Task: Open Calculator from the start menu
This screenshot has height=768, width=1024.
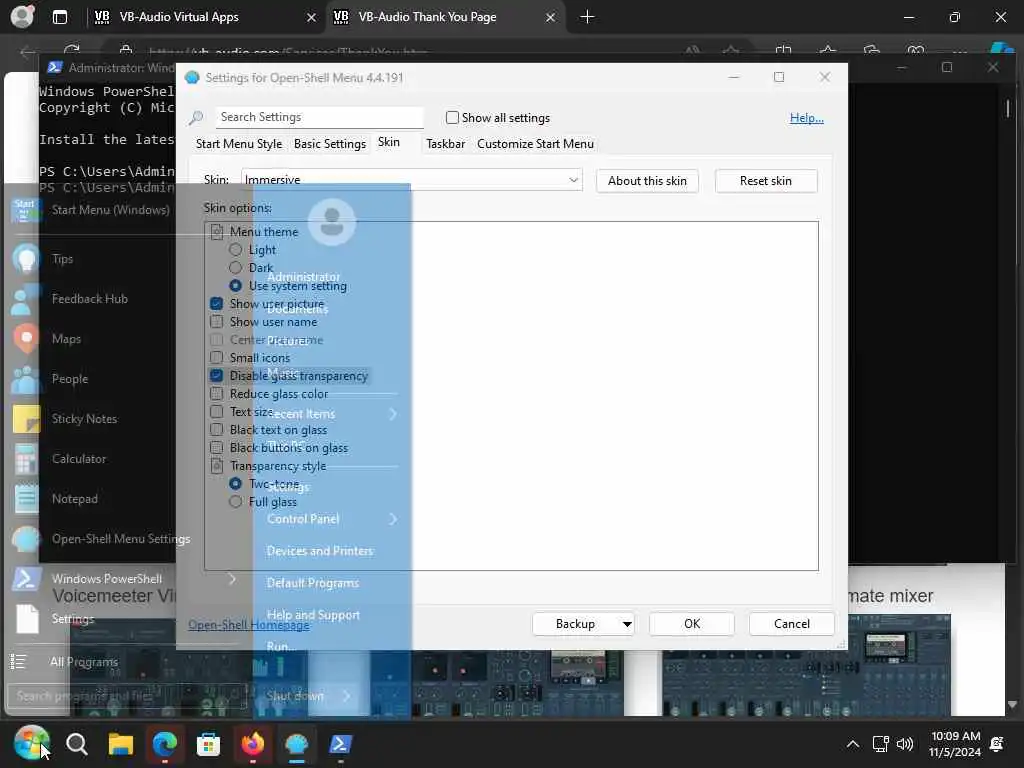Action: (x=124, y=458)
